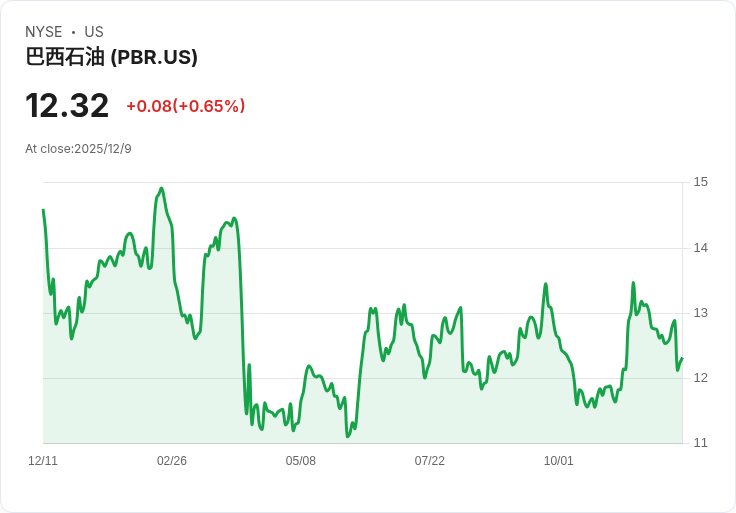The width and height of the screenshot is (736, 513).
Task: Click the 10/01 date on the x-axis
Action: [x=559, y=461]
